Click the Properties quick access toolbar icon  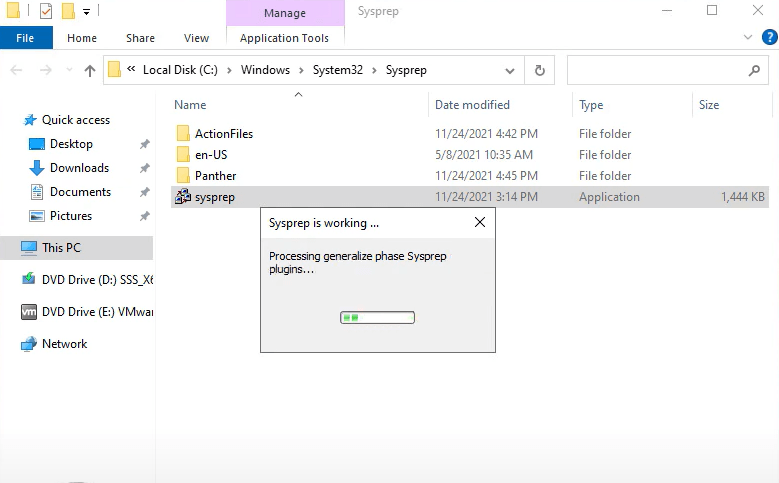[x=46, y=10]
